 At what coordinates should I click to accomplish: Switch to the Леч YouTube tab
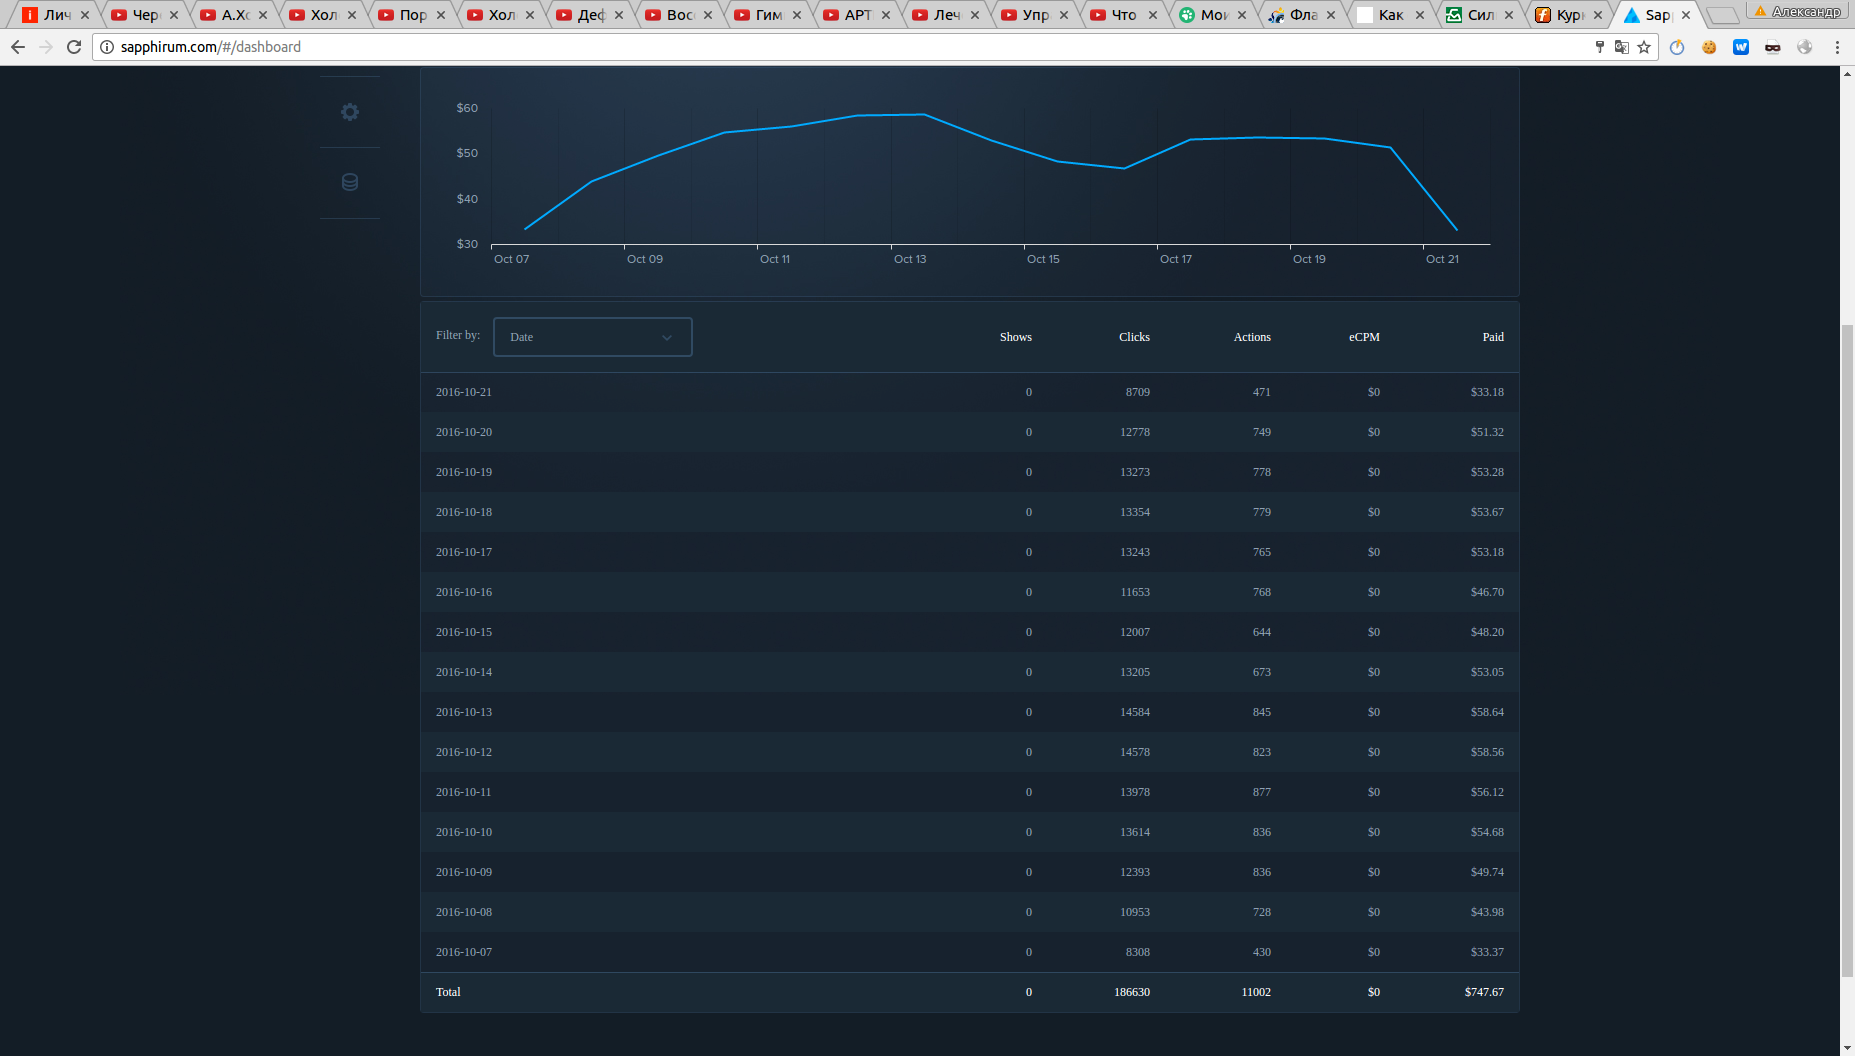[x=946, y=15]
